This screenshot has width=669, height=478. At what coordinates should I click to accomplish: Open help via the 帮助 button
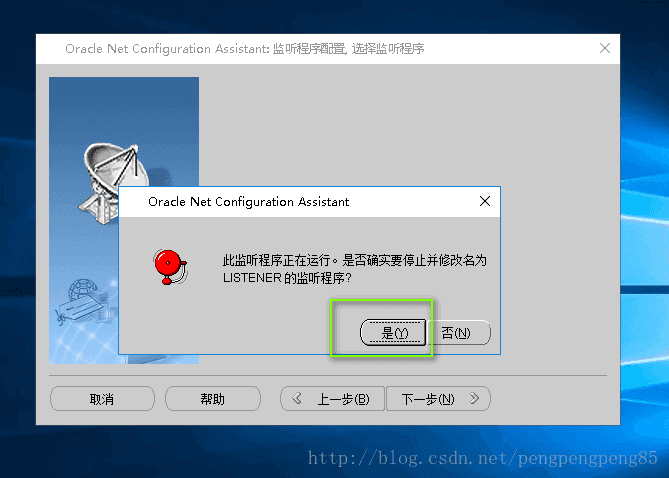tap(212, 399)
